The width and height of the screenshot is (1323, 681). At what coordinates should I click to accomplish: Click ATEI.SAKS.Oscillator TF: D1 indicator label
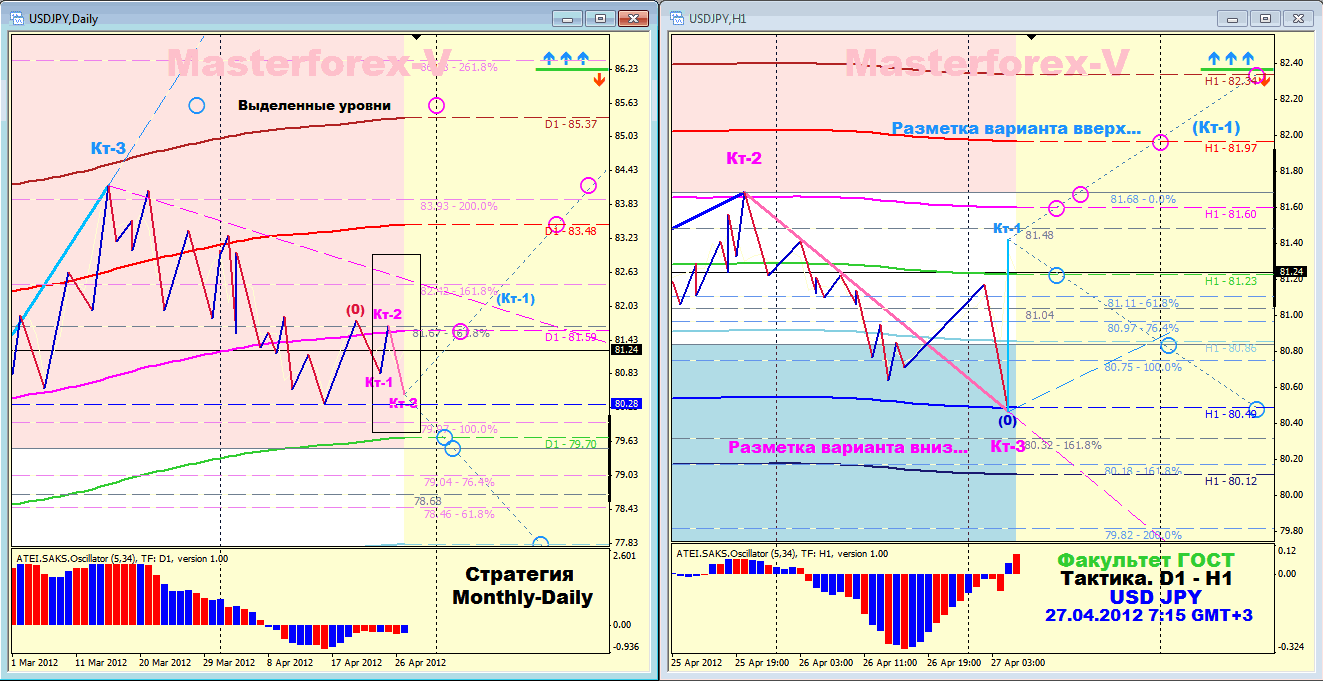point(122,558)
